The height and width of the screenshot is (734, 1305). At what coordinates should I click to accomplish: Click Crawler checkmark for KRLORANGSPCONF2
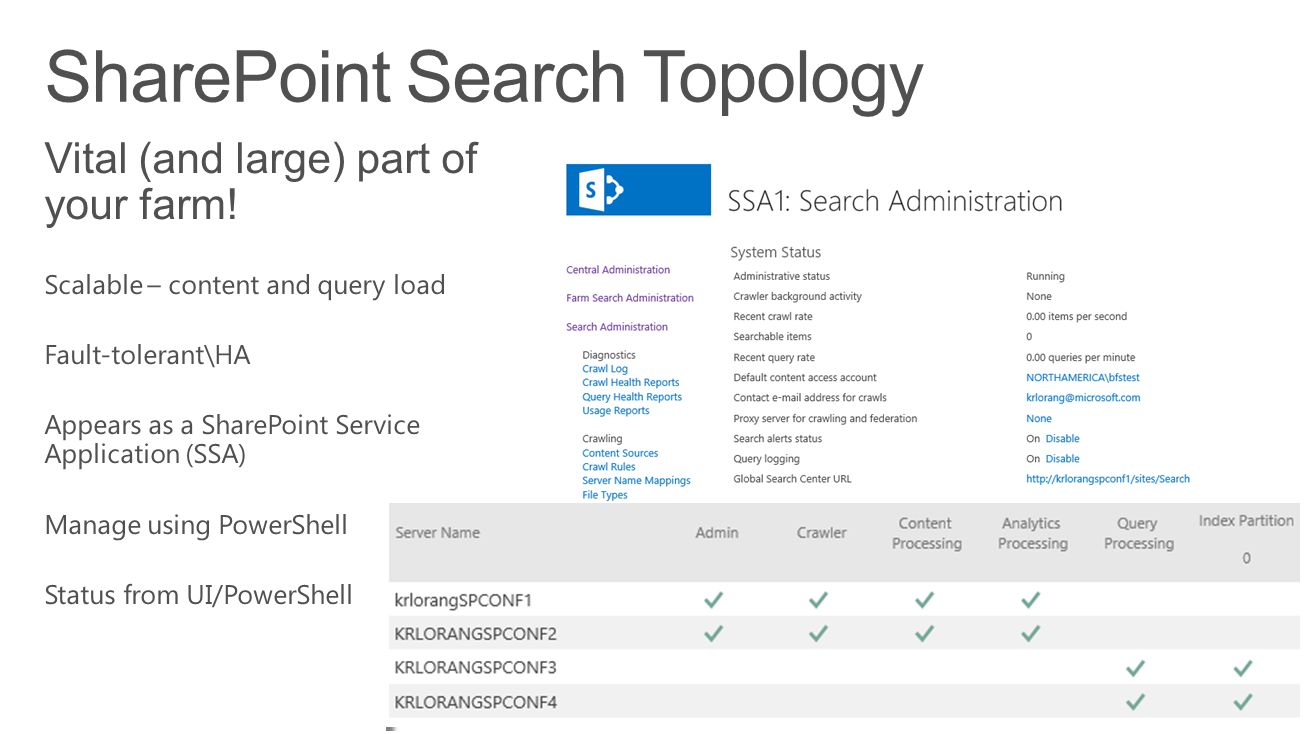[818, 634]
